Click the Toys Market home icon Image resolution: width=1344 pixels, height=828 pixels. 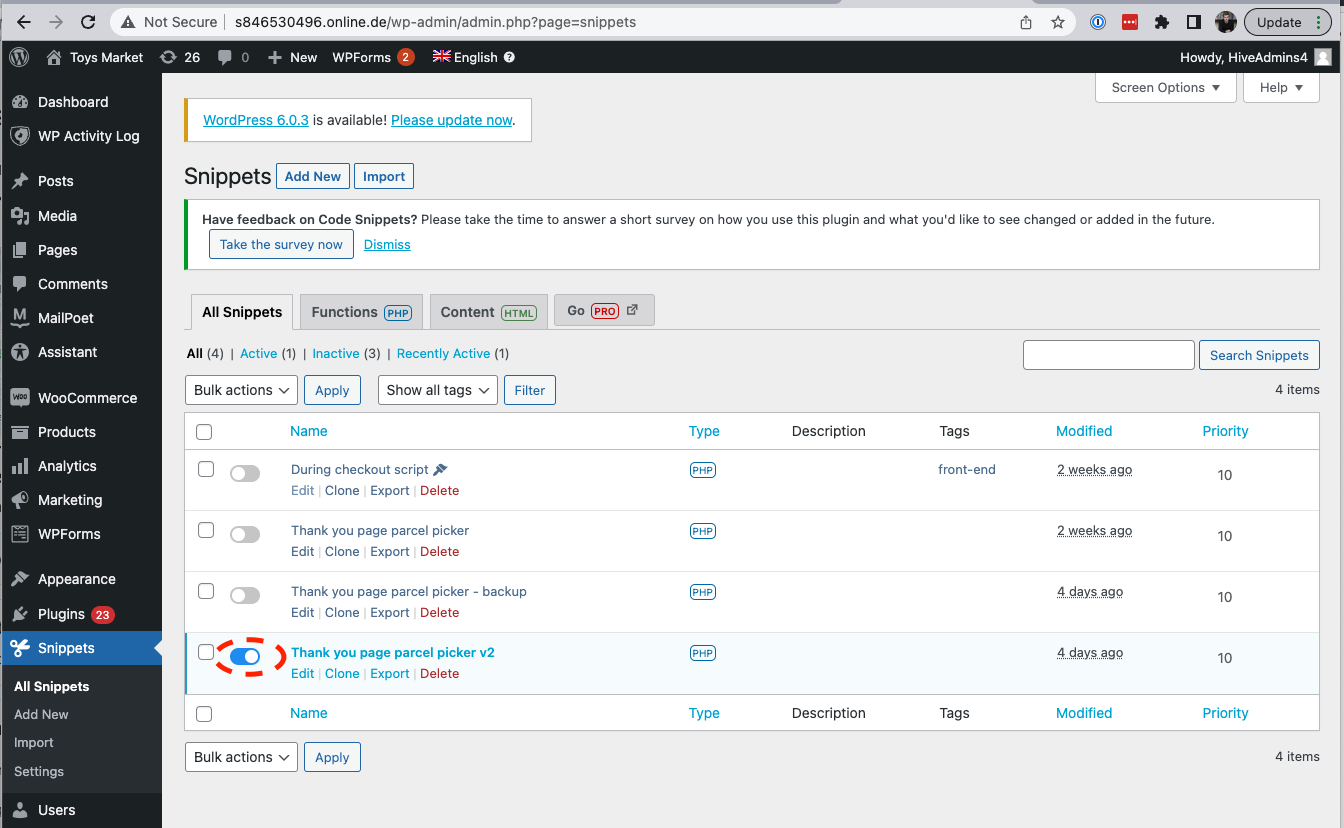(x=54, y=57)
